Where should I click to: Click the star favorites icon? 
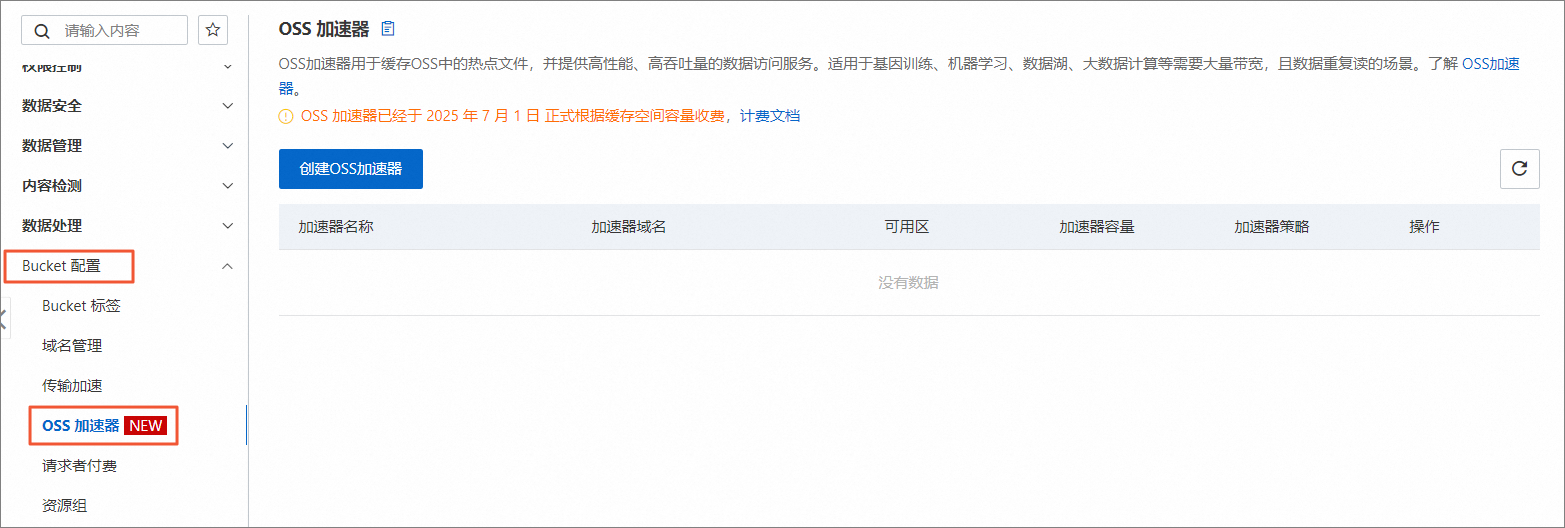tap(213, 30)
